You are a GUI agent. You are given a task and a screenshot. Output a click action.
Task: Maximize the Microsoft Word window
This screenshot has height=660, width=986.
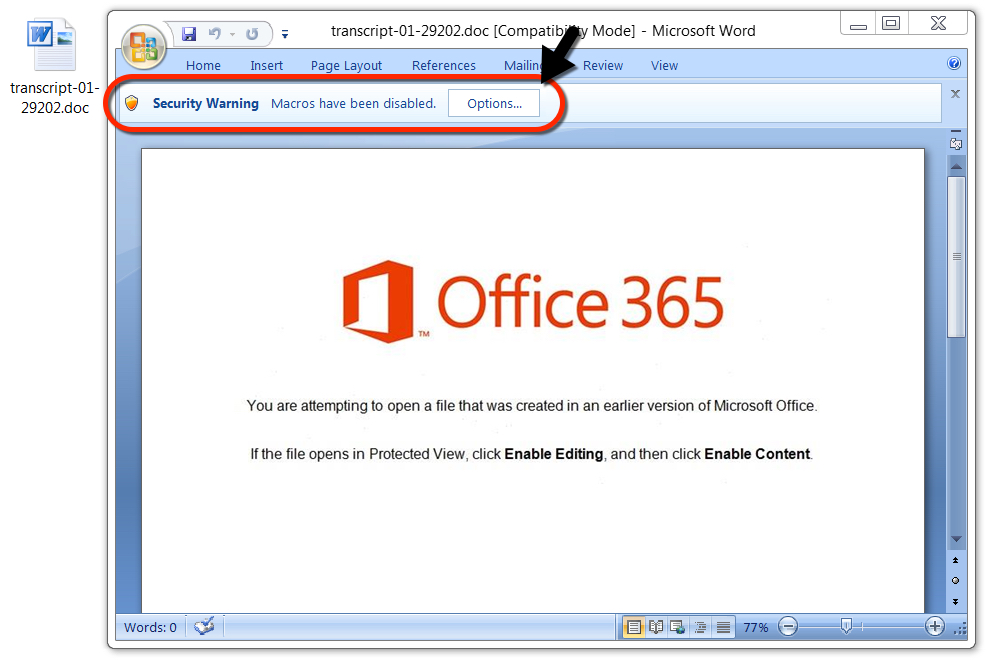click(891, 24)
